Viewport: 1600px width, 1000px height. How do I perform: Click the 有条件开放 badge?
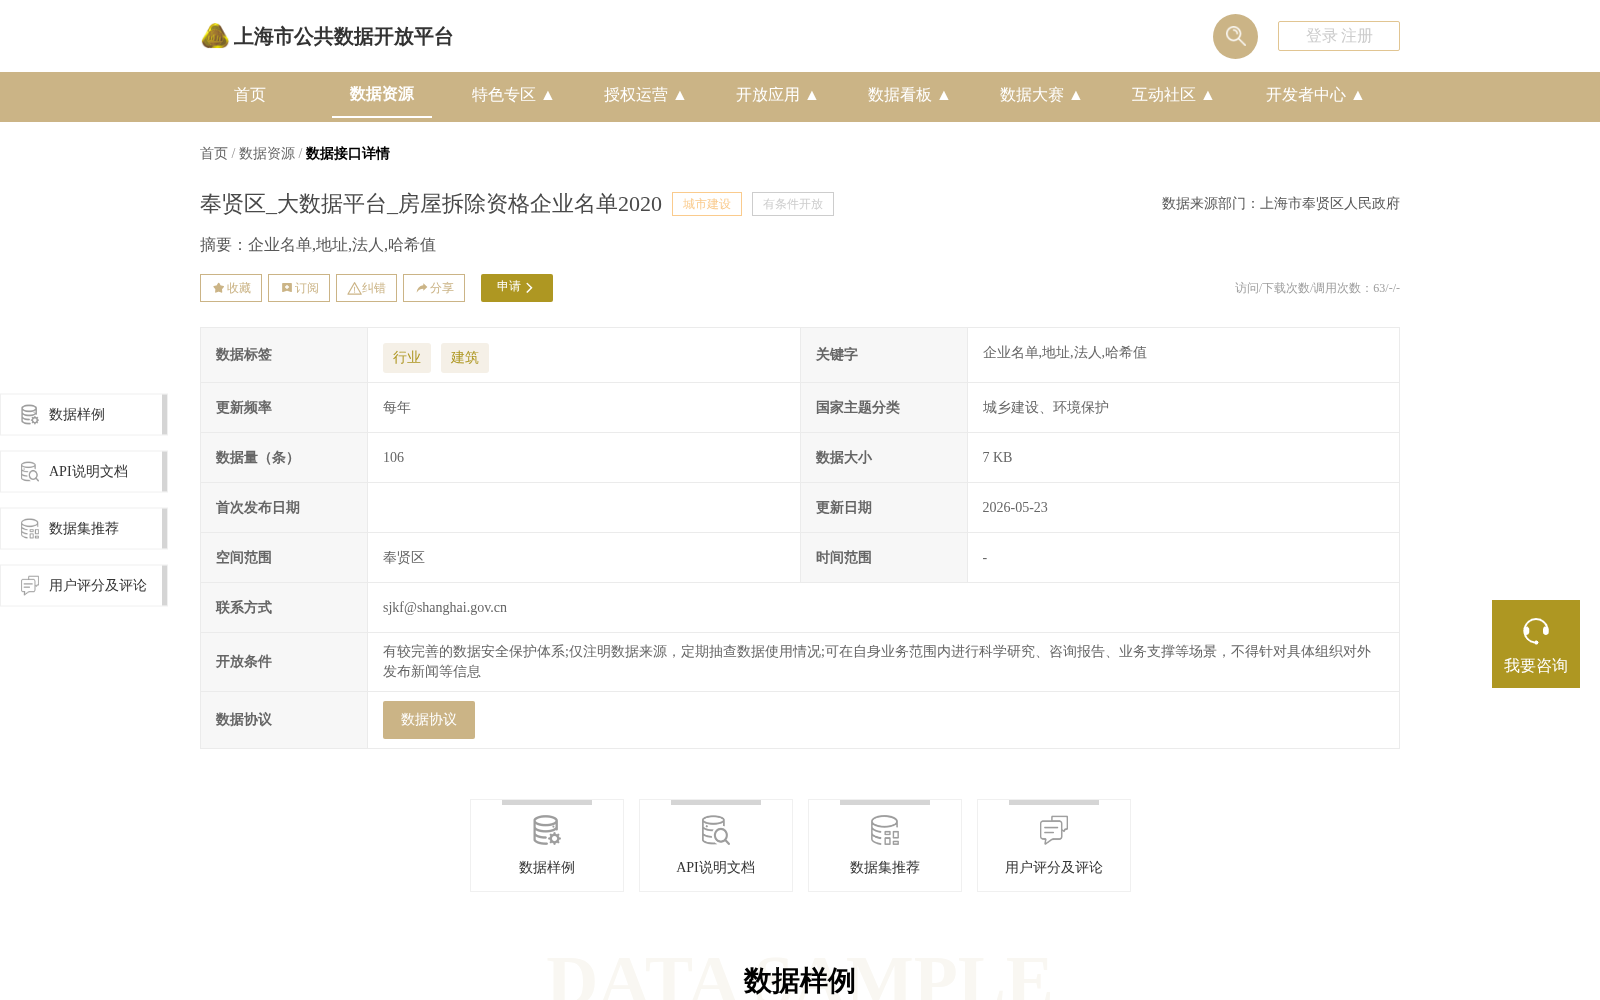[793, 204]
